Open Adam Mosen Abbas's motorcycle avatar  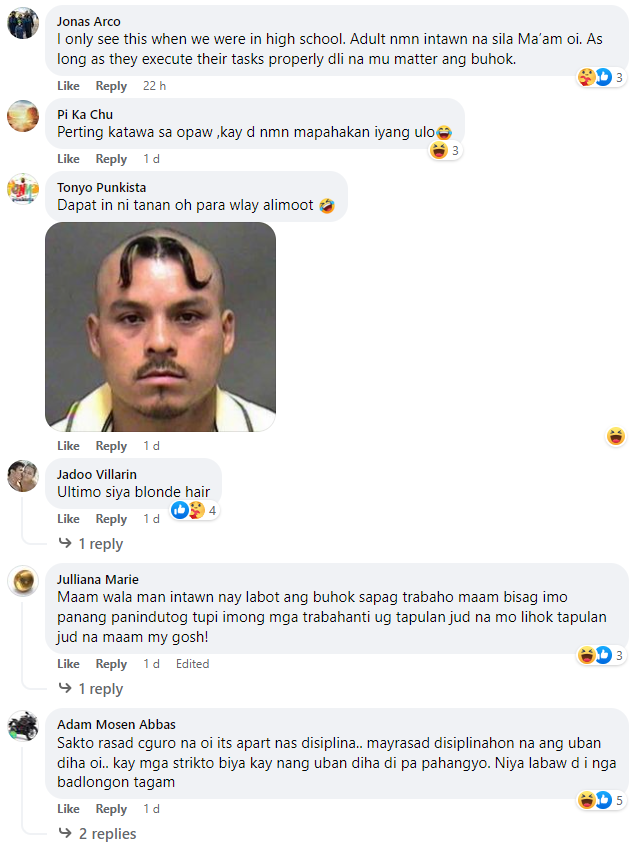tap(23, 726)
